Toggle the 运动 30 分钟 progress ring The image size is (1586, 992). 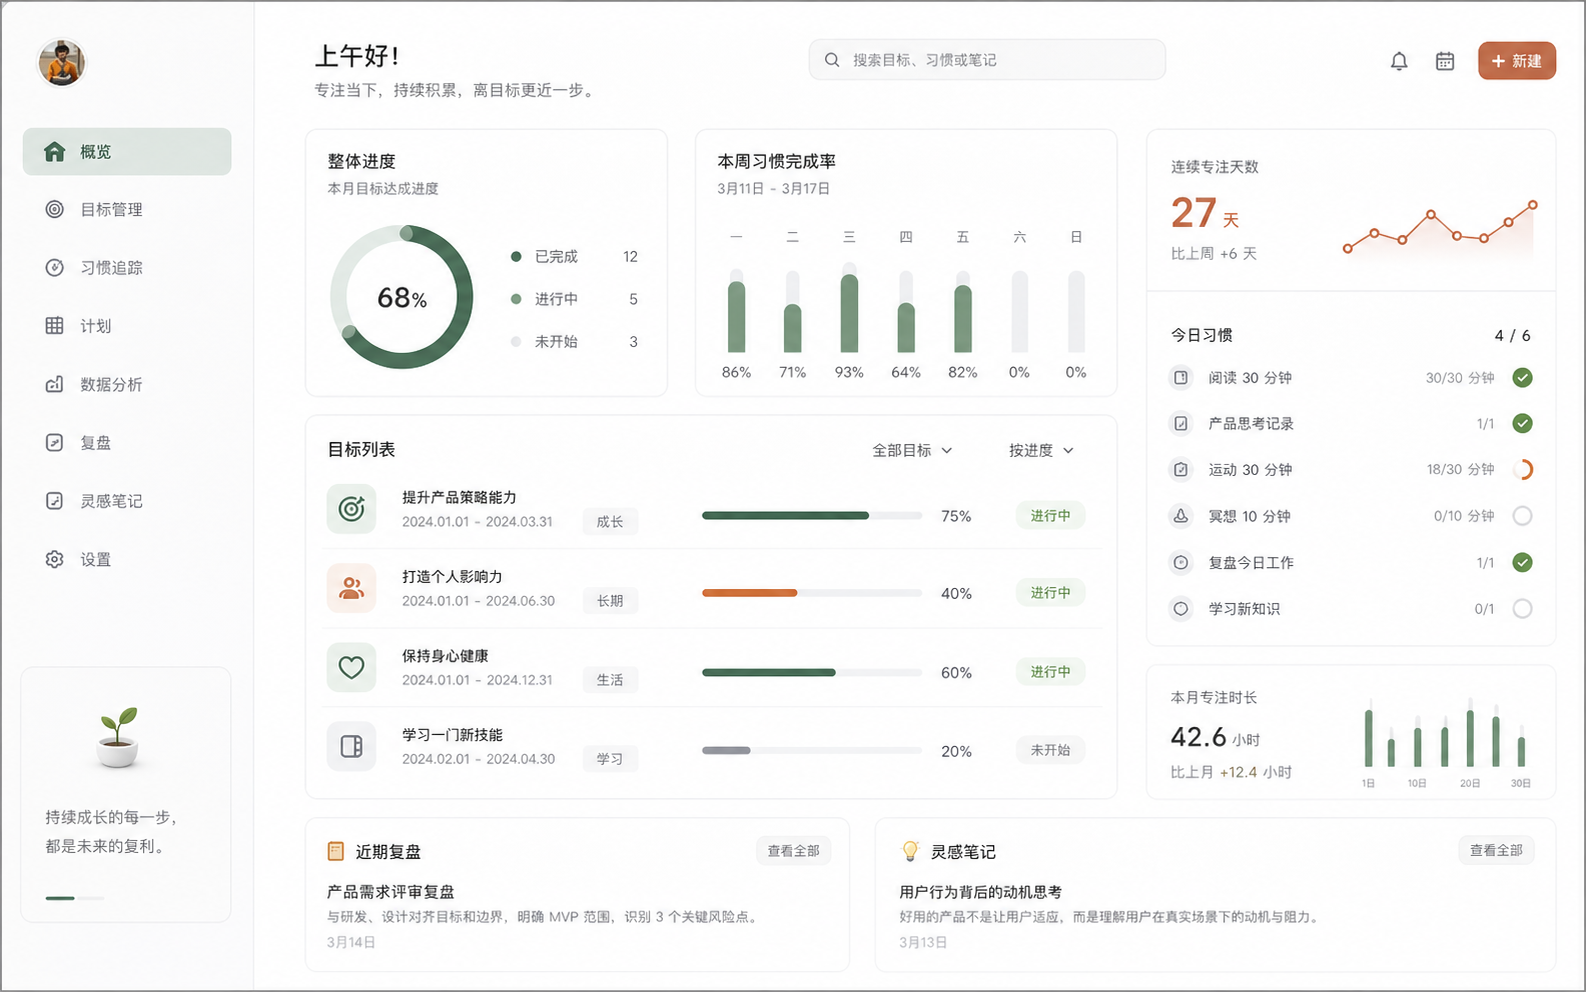(x=1522, y=469)
